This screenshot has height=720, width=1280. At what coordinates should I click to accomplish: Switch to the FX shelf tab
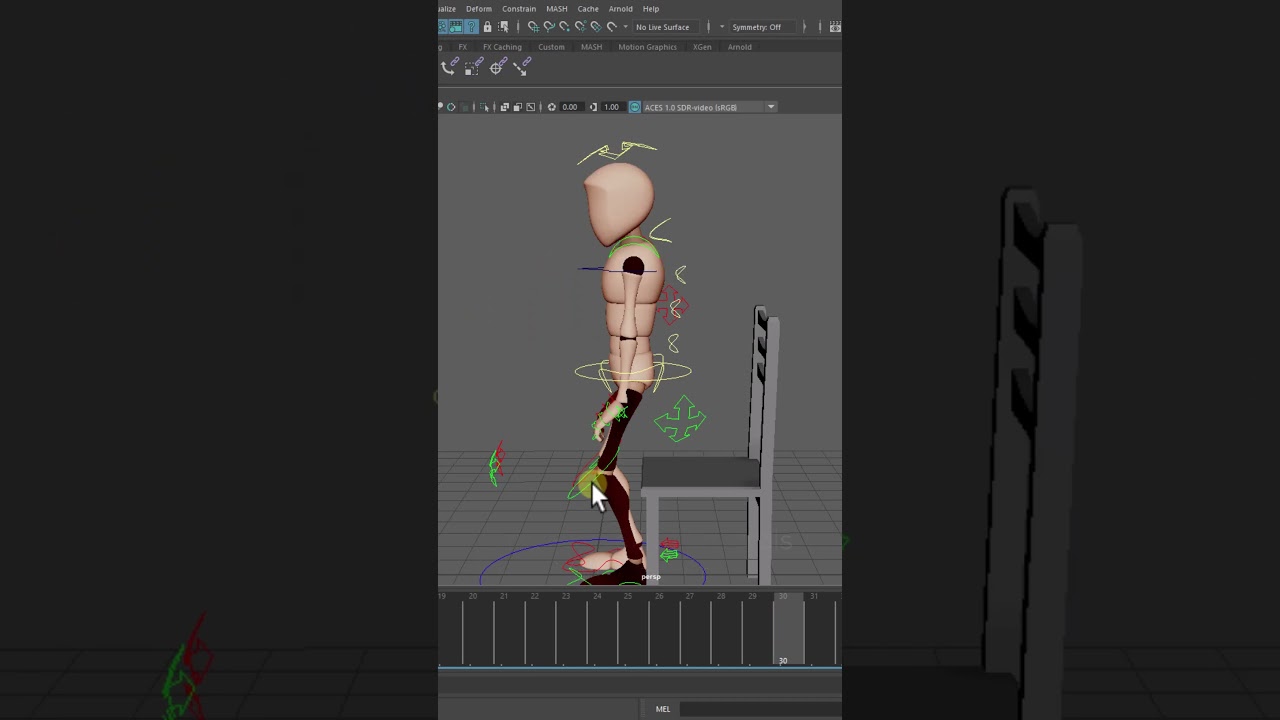pyautogui.click(x=463, y=47)
